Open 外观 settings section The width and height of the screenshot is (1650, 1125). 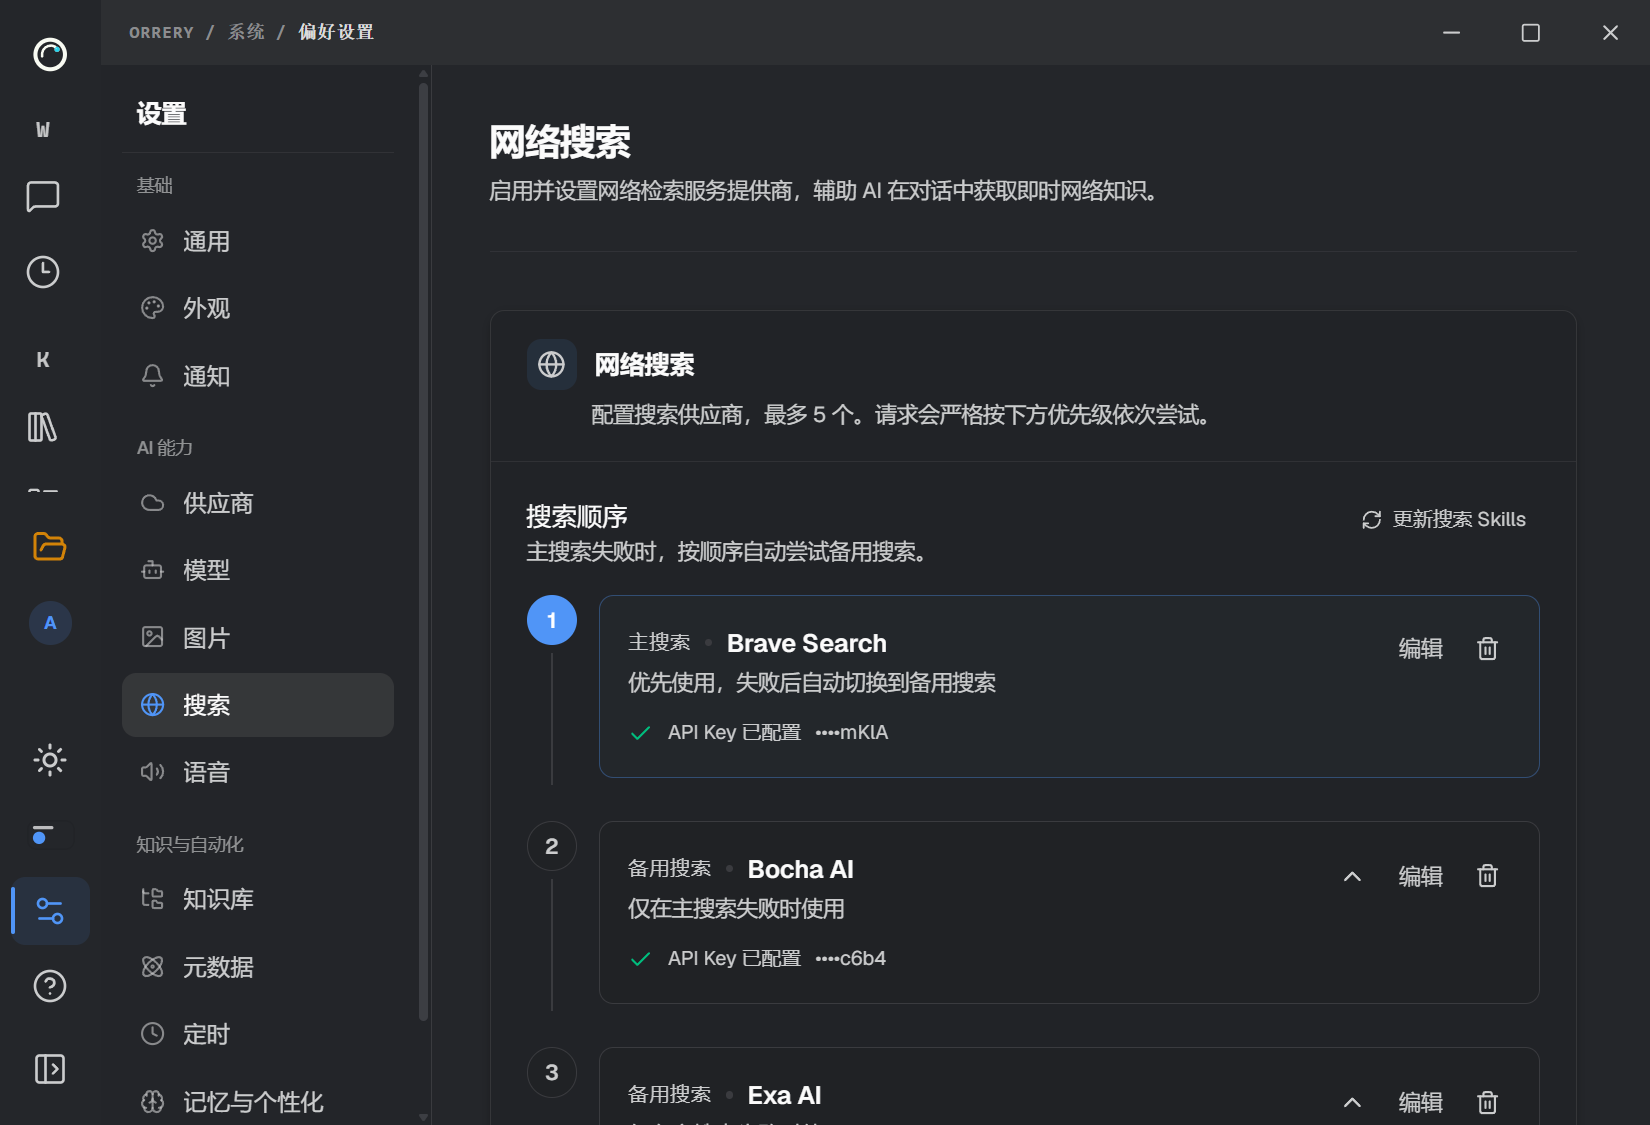click(x=258, y=308)
